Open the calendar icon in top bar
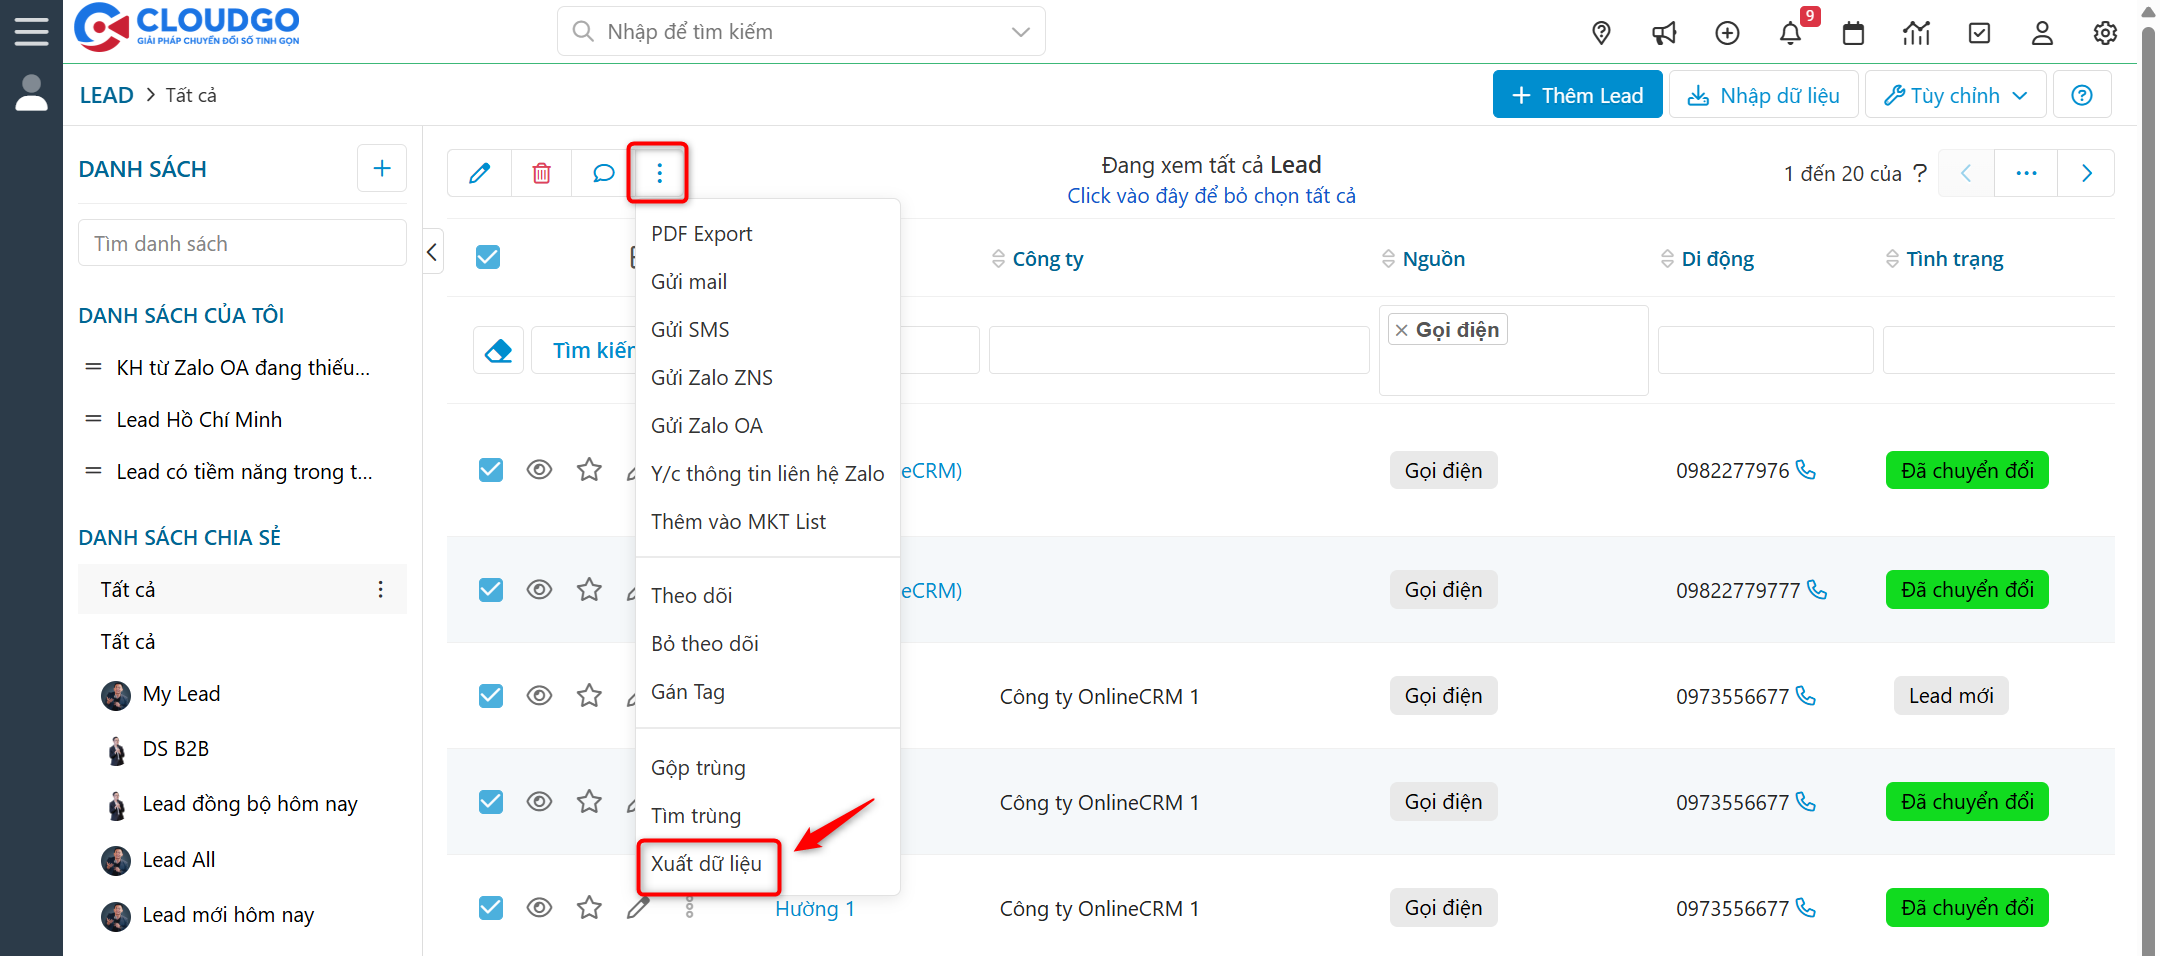 pyautogui.click(x=1853, y=33)
